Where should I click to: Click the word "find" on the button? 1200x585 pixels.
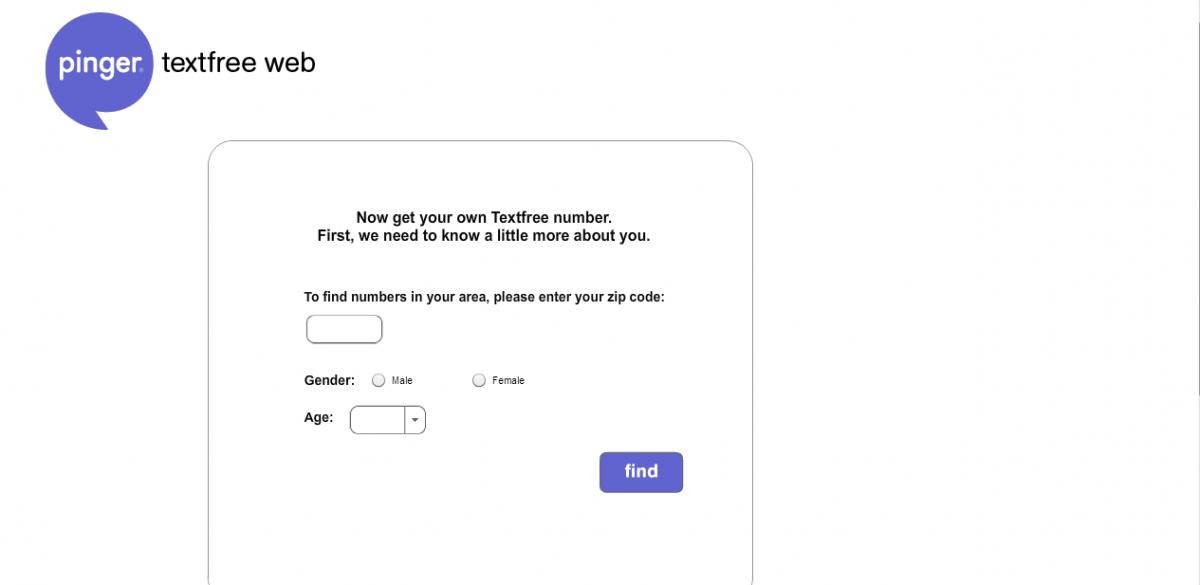(641, 471)
